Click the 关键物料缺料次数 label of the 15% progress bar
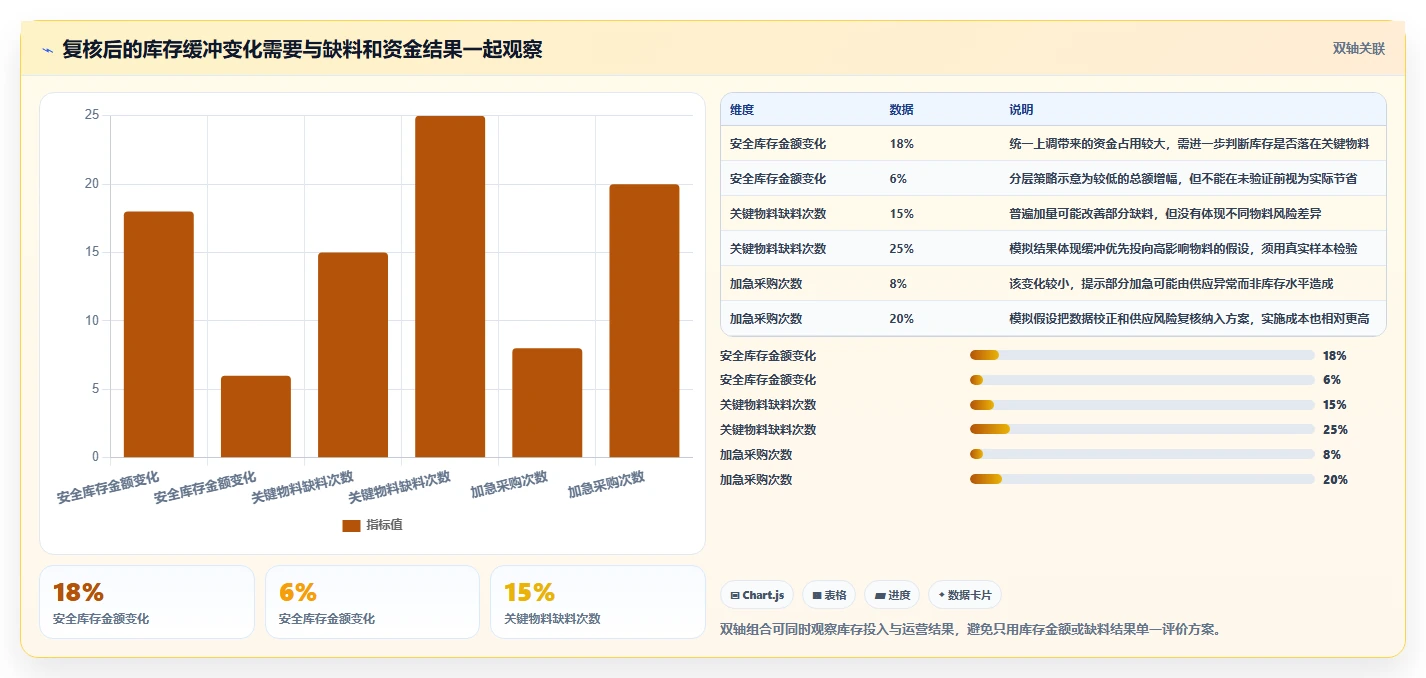Image resolution: width=1426 pixels, height=678 pixels. click(768, 405)
